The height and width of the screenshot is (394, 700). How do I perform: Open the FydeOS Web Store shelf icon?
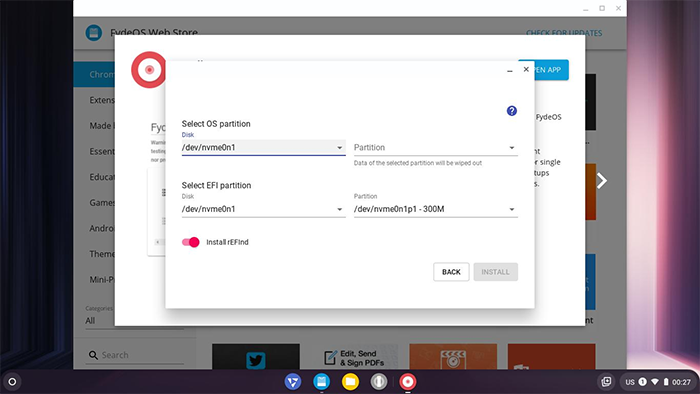(321, 382)
